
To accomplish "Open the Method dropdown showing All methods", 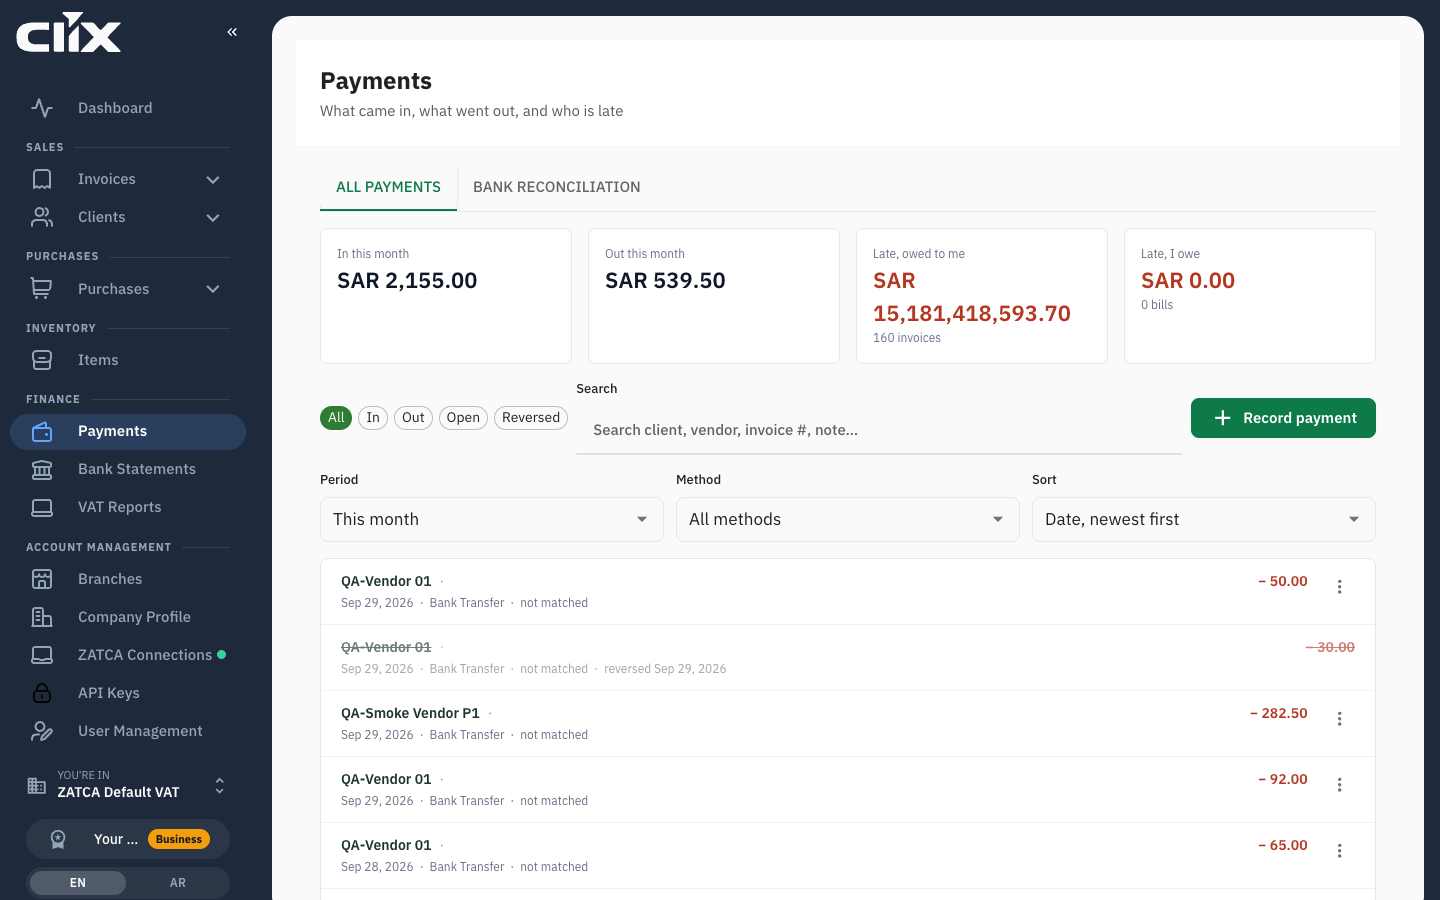I will click(848, 520).
